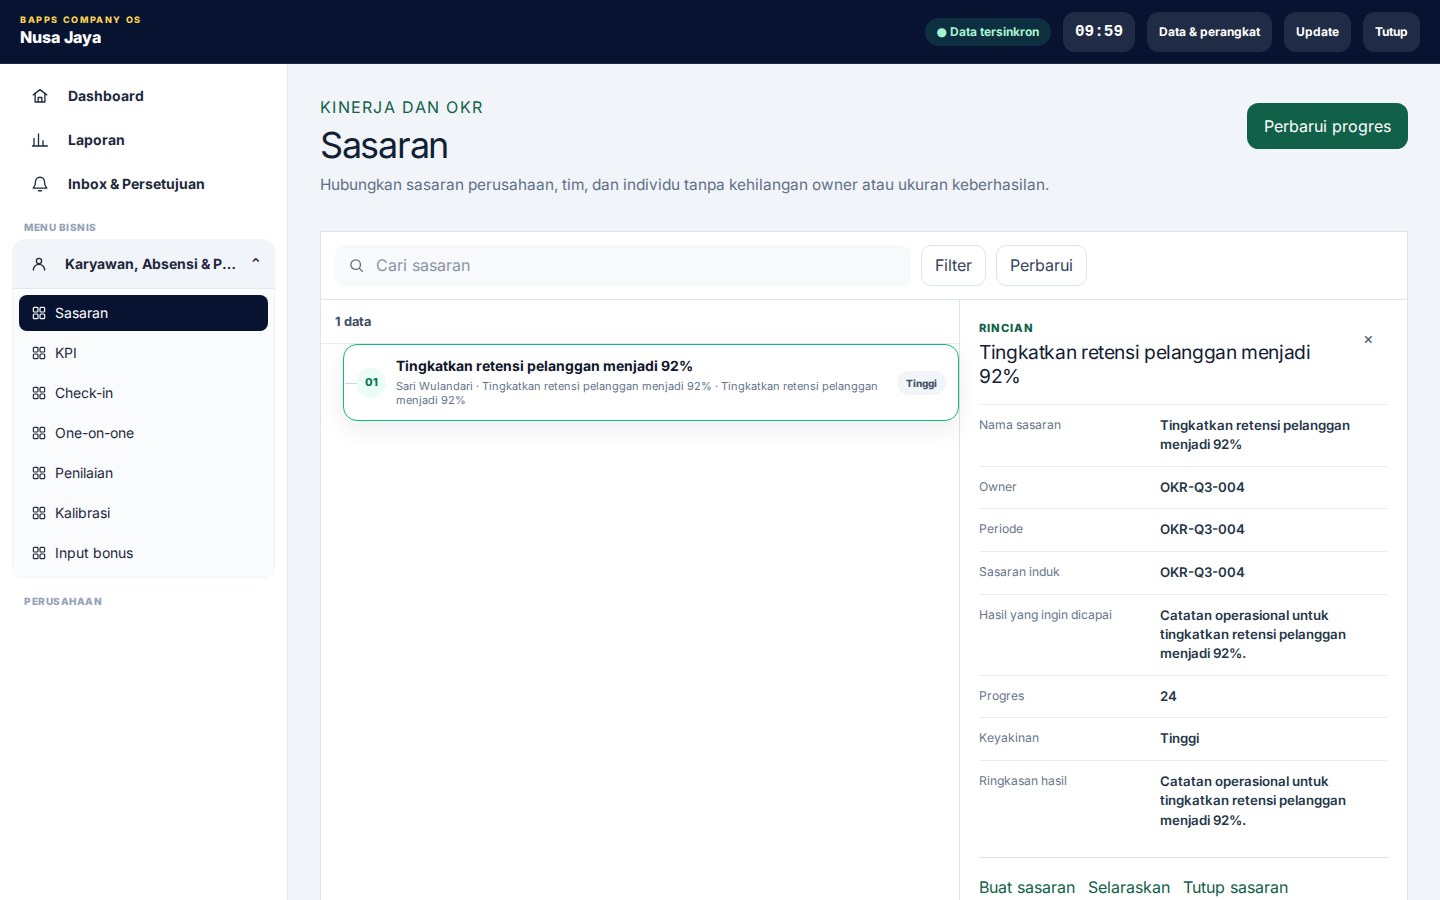Viewport: 1440px width, 900px height.
Task: Click the grid icon next to One-on-one
Action: [x=39, y=433]
